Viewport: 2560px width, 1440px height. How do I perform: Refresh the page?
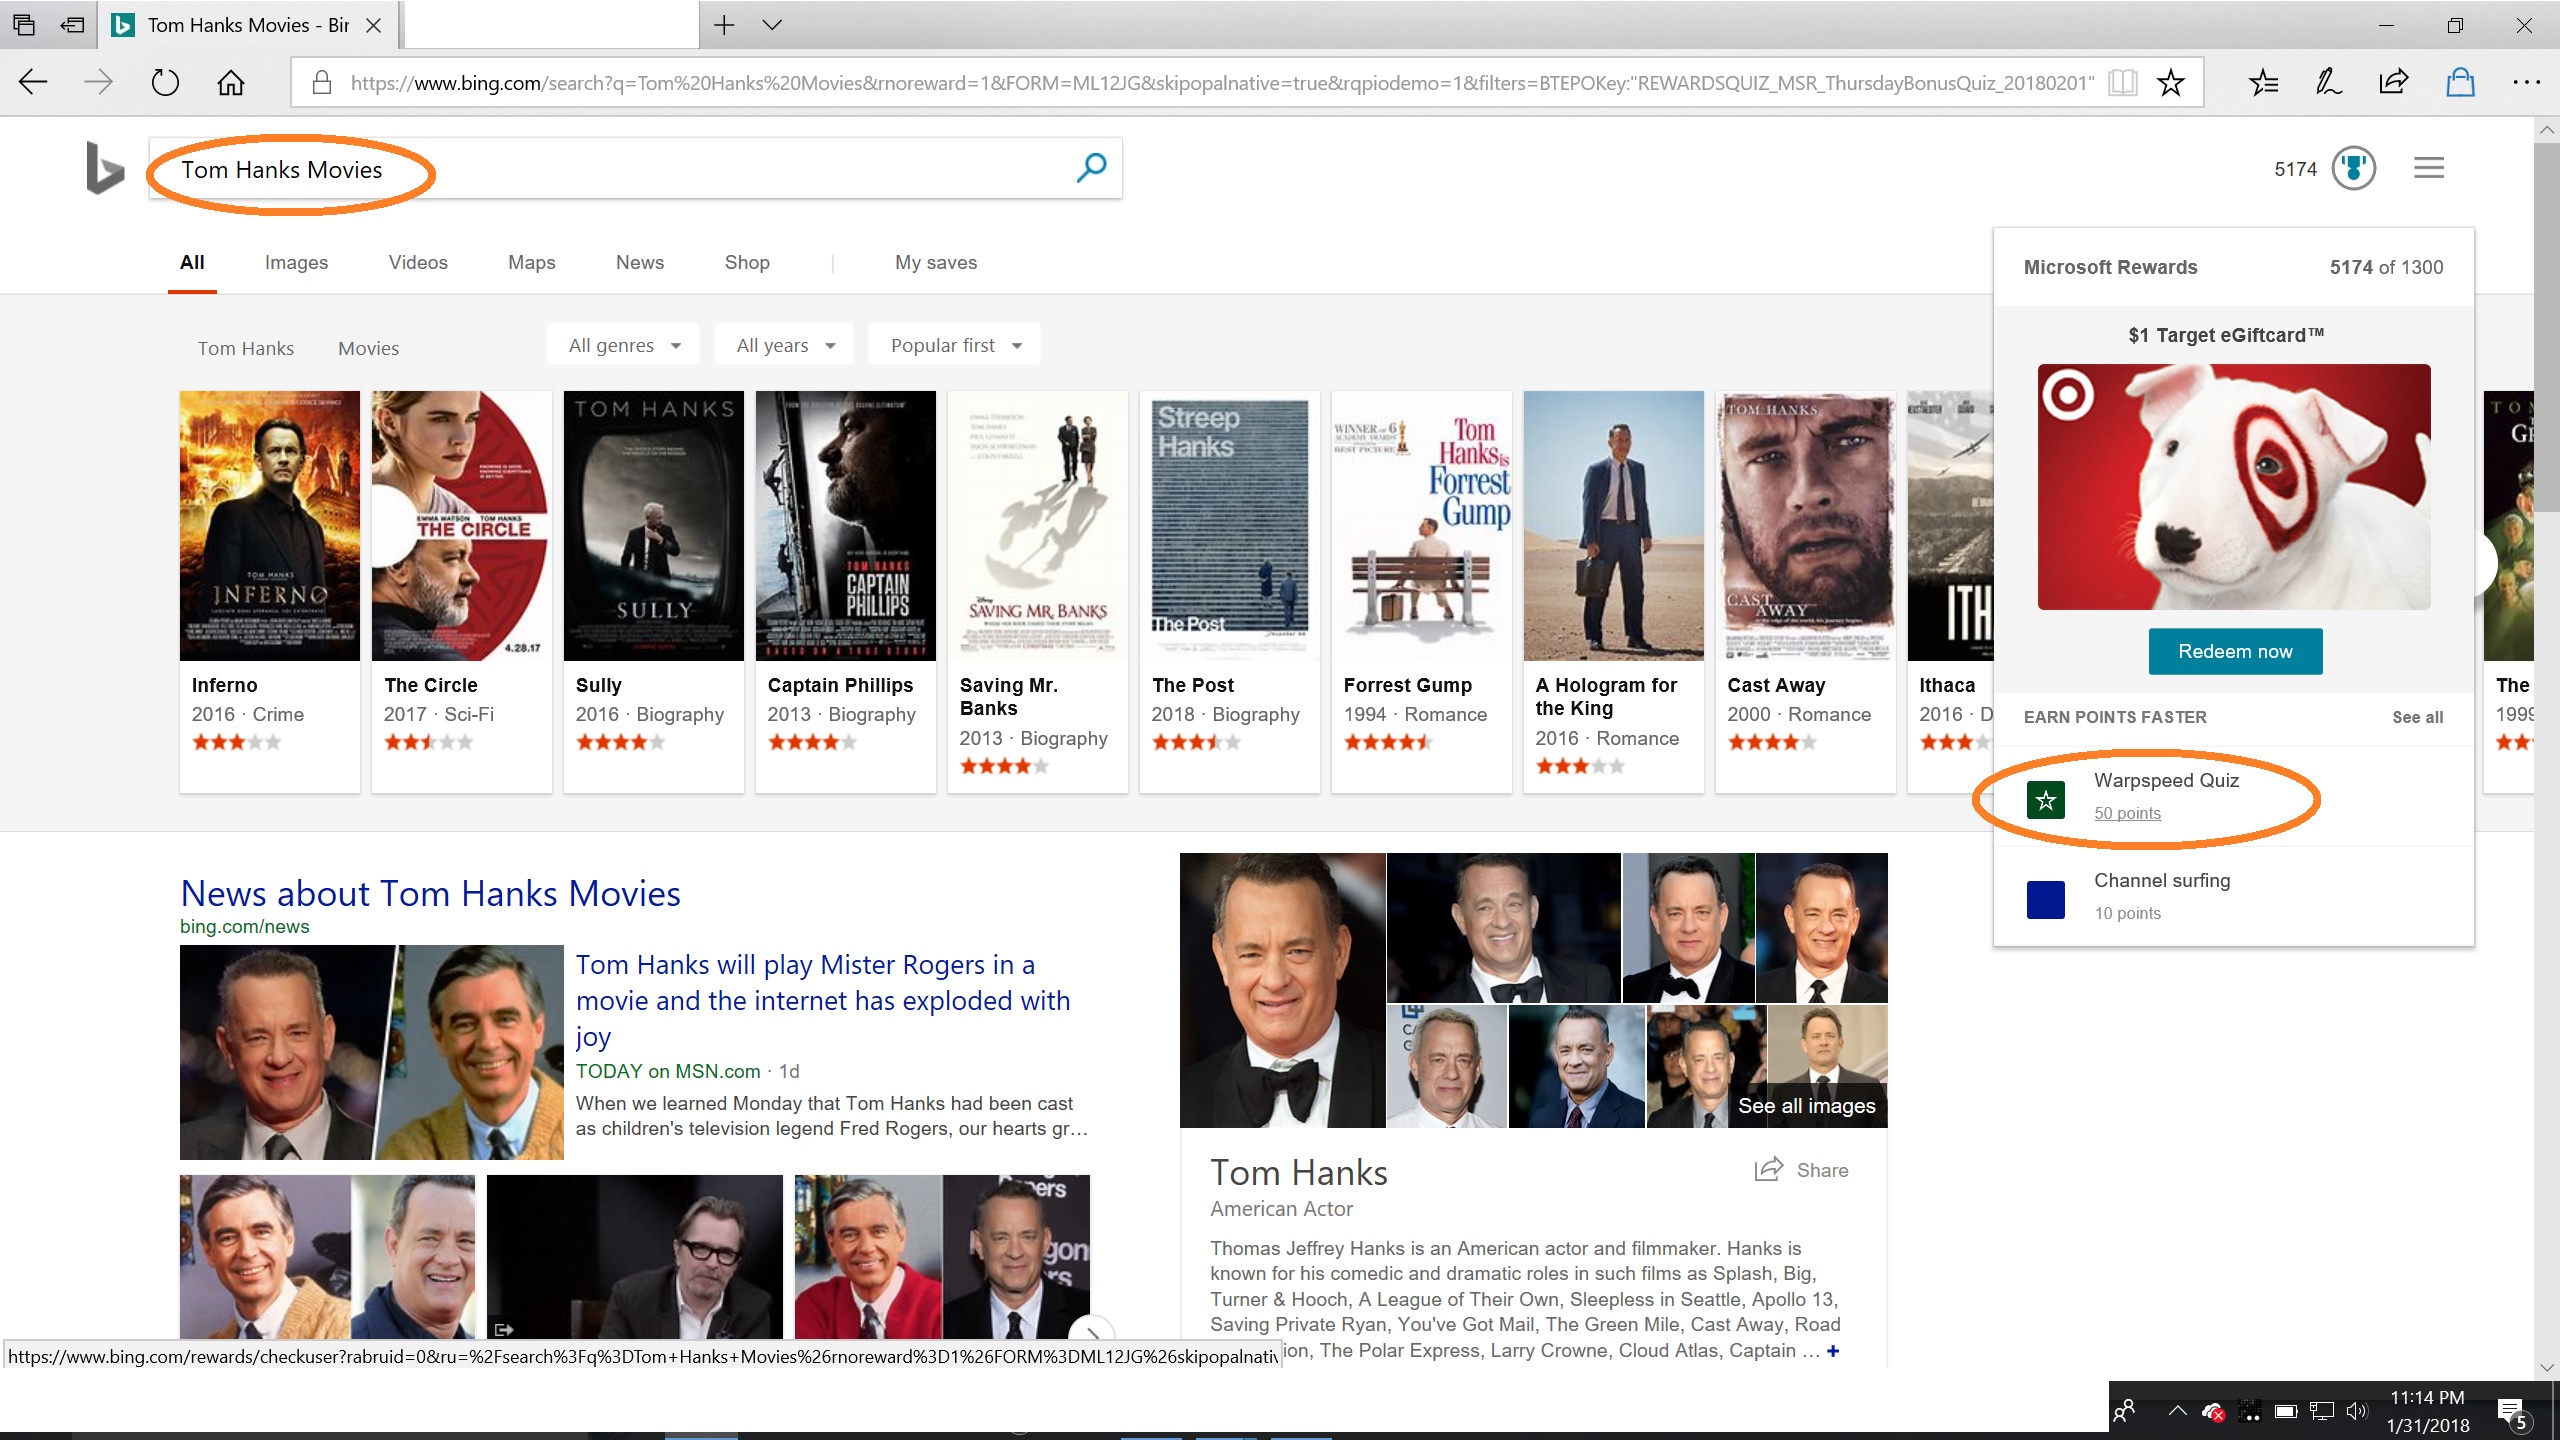tap(165, 82)
